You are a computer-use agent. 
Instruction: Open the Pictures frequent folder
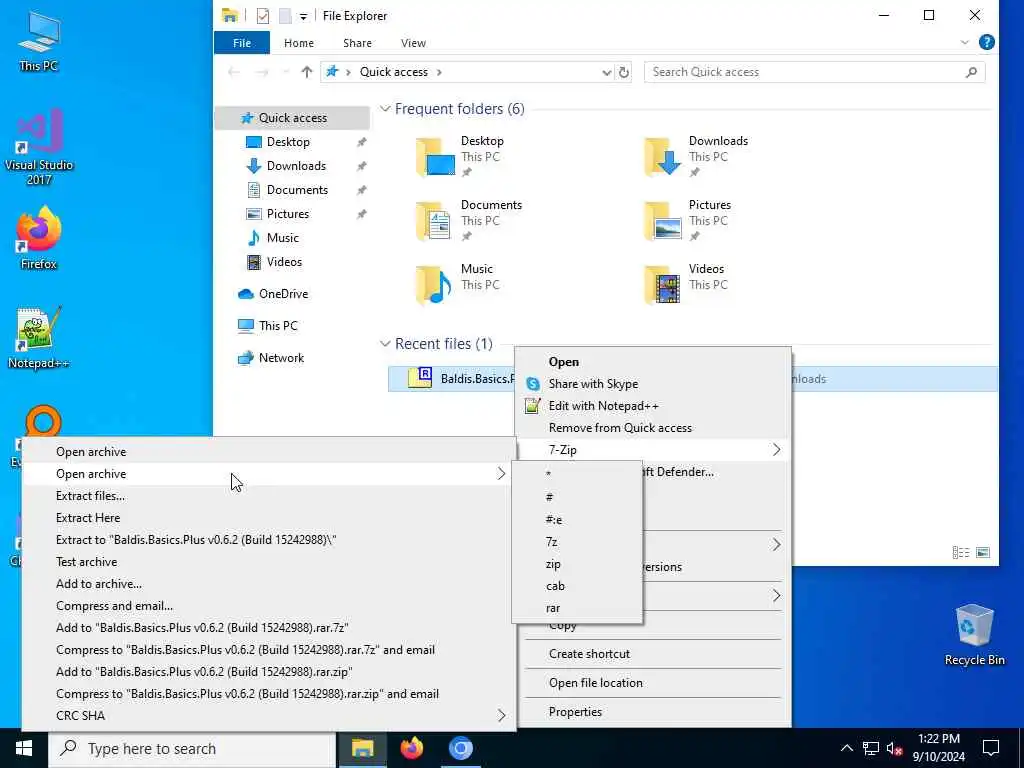[687, 220]
